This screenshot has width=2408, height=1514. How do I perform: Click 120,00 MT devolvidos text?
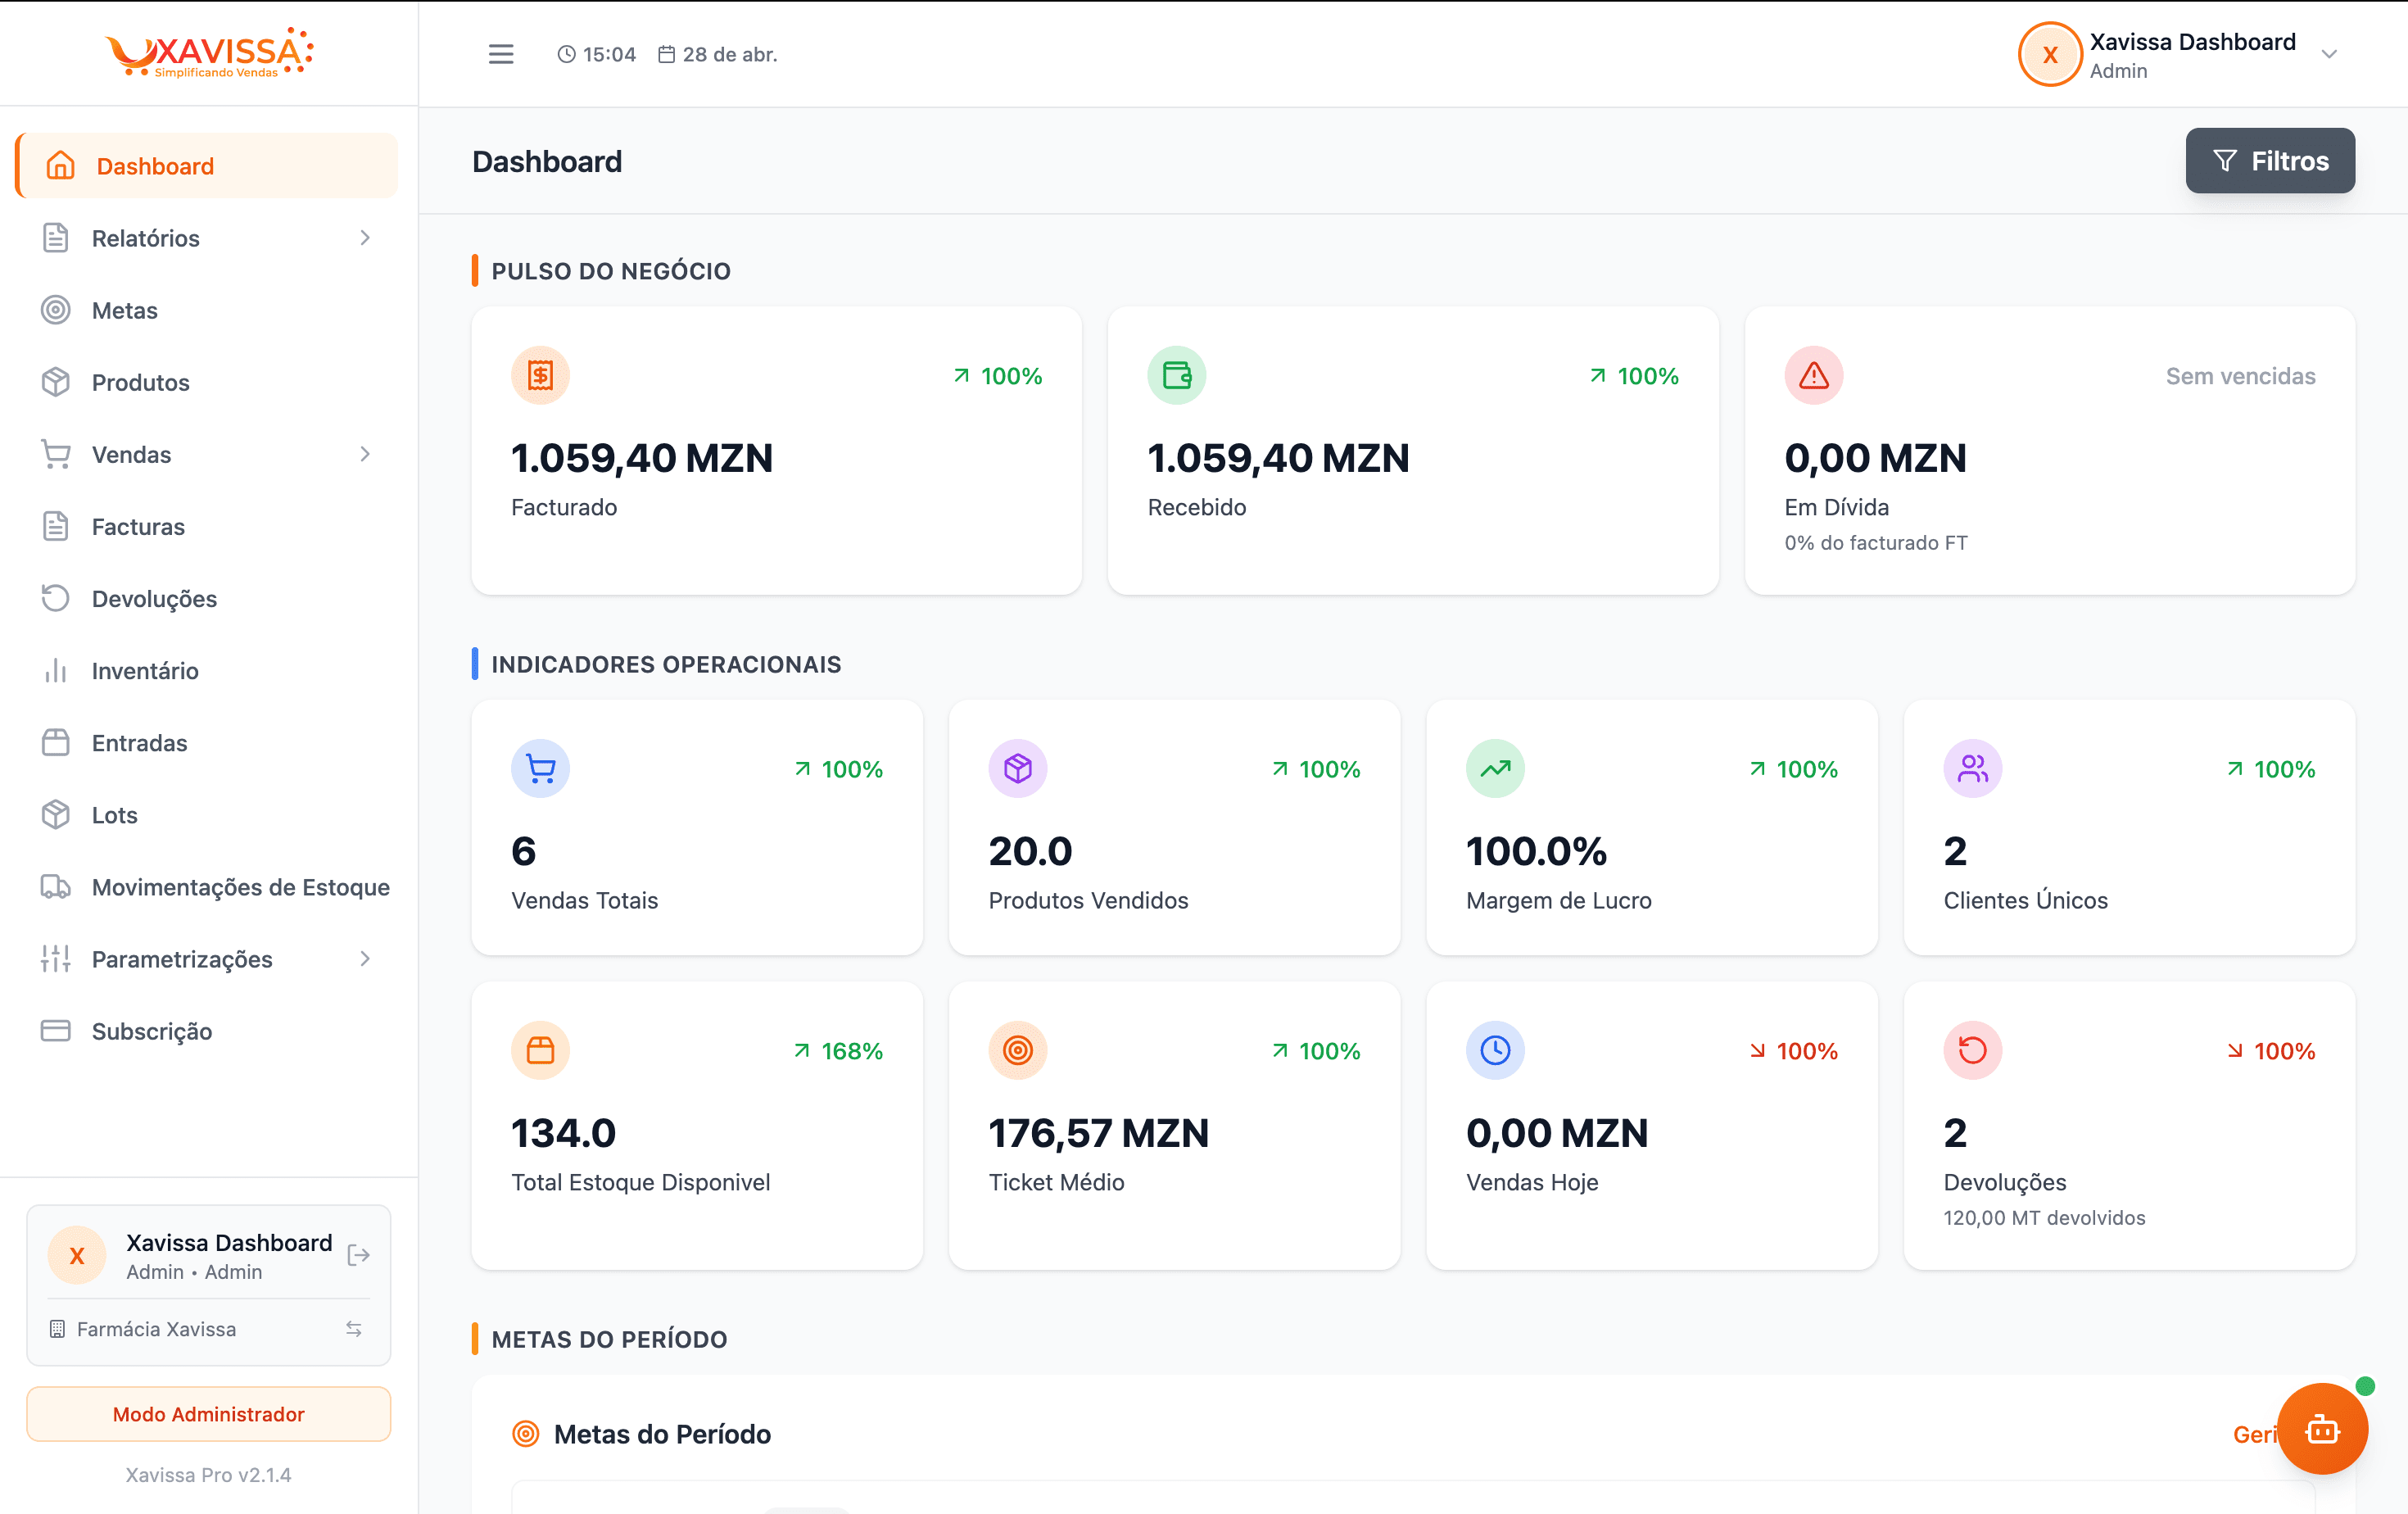2044,1218
